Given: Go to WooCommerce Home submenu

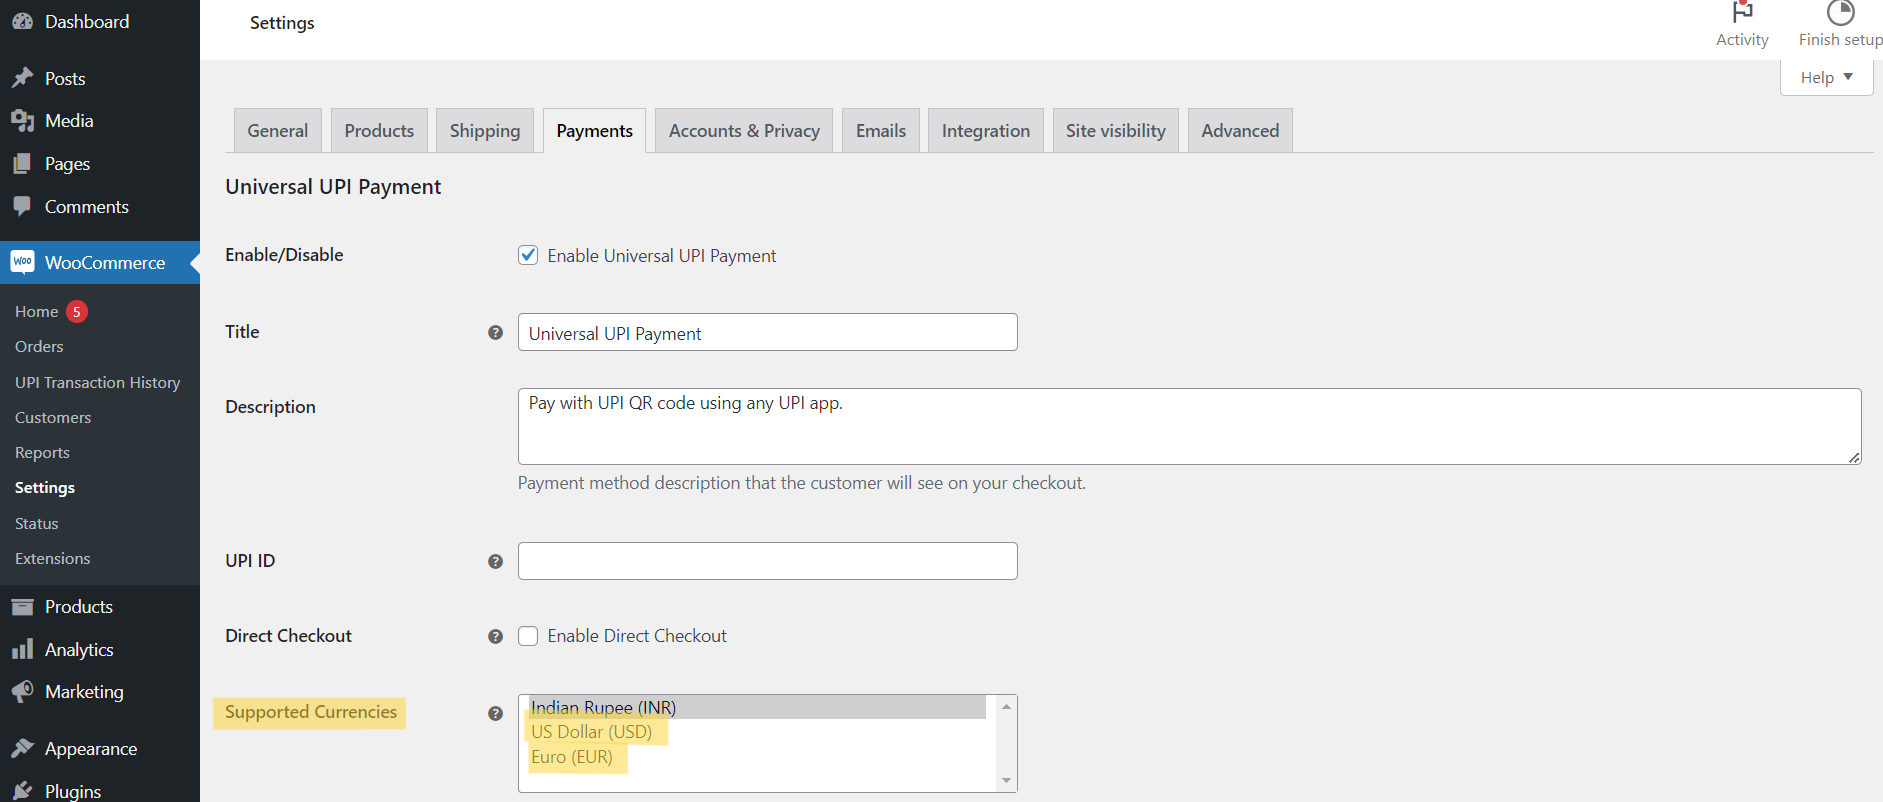Looking at the screenshot, I should 37,312.
